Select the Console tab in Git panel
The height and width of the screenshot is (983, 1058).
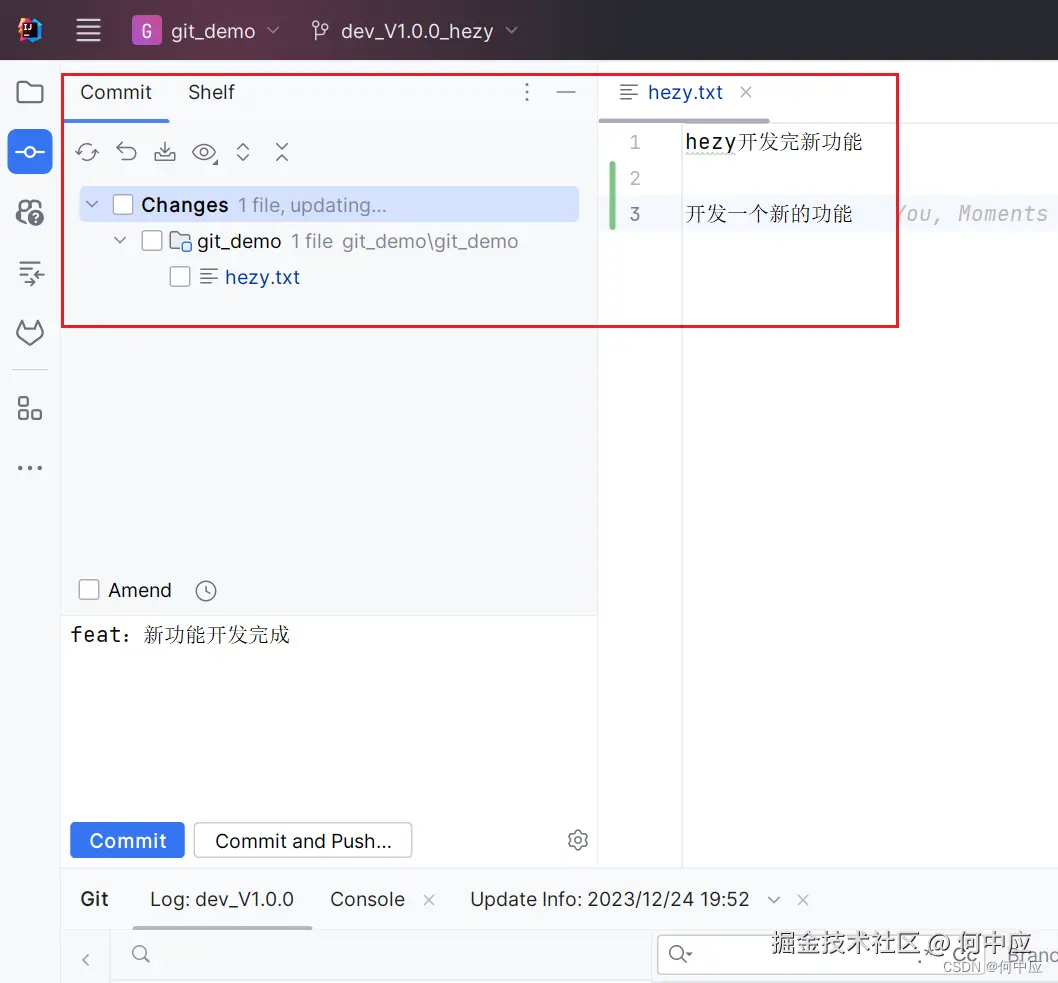point(367,899)
